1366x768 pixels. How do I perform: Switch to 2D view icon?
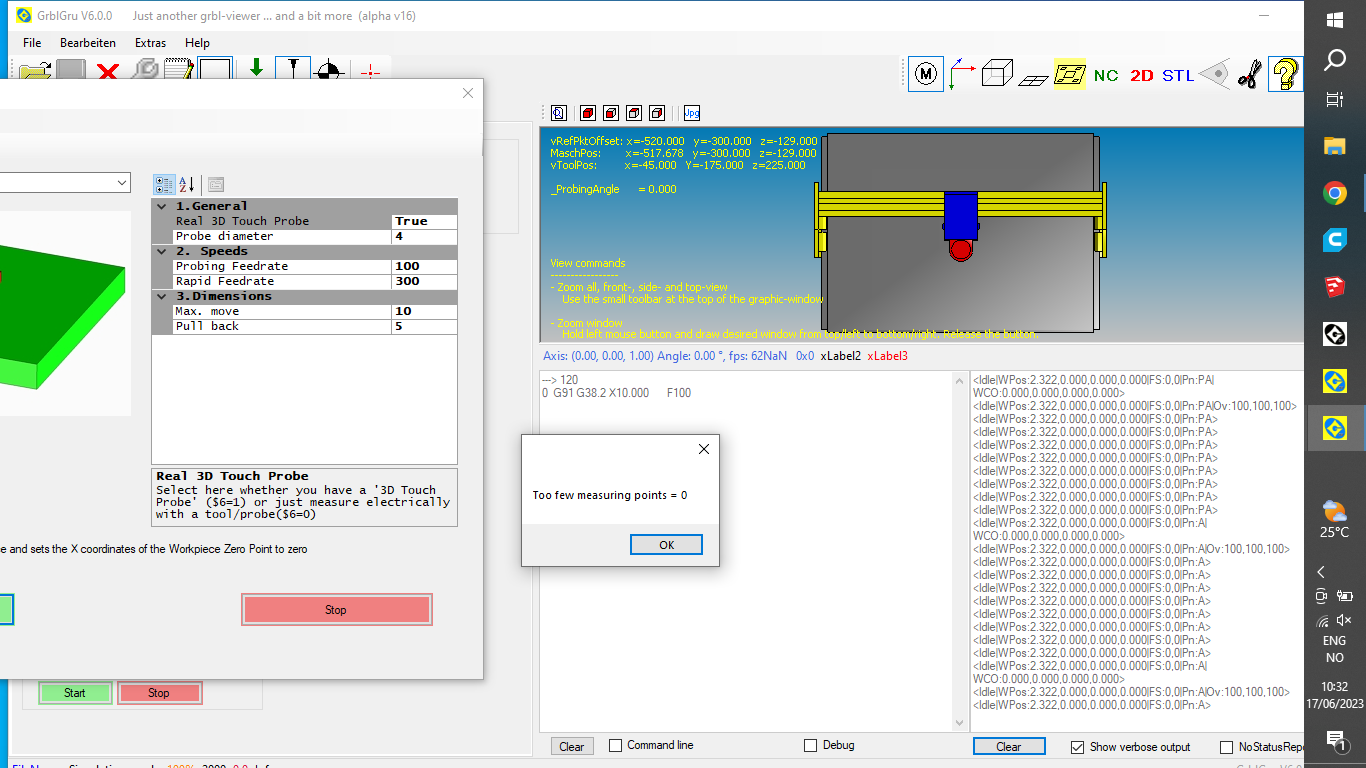1142,76
